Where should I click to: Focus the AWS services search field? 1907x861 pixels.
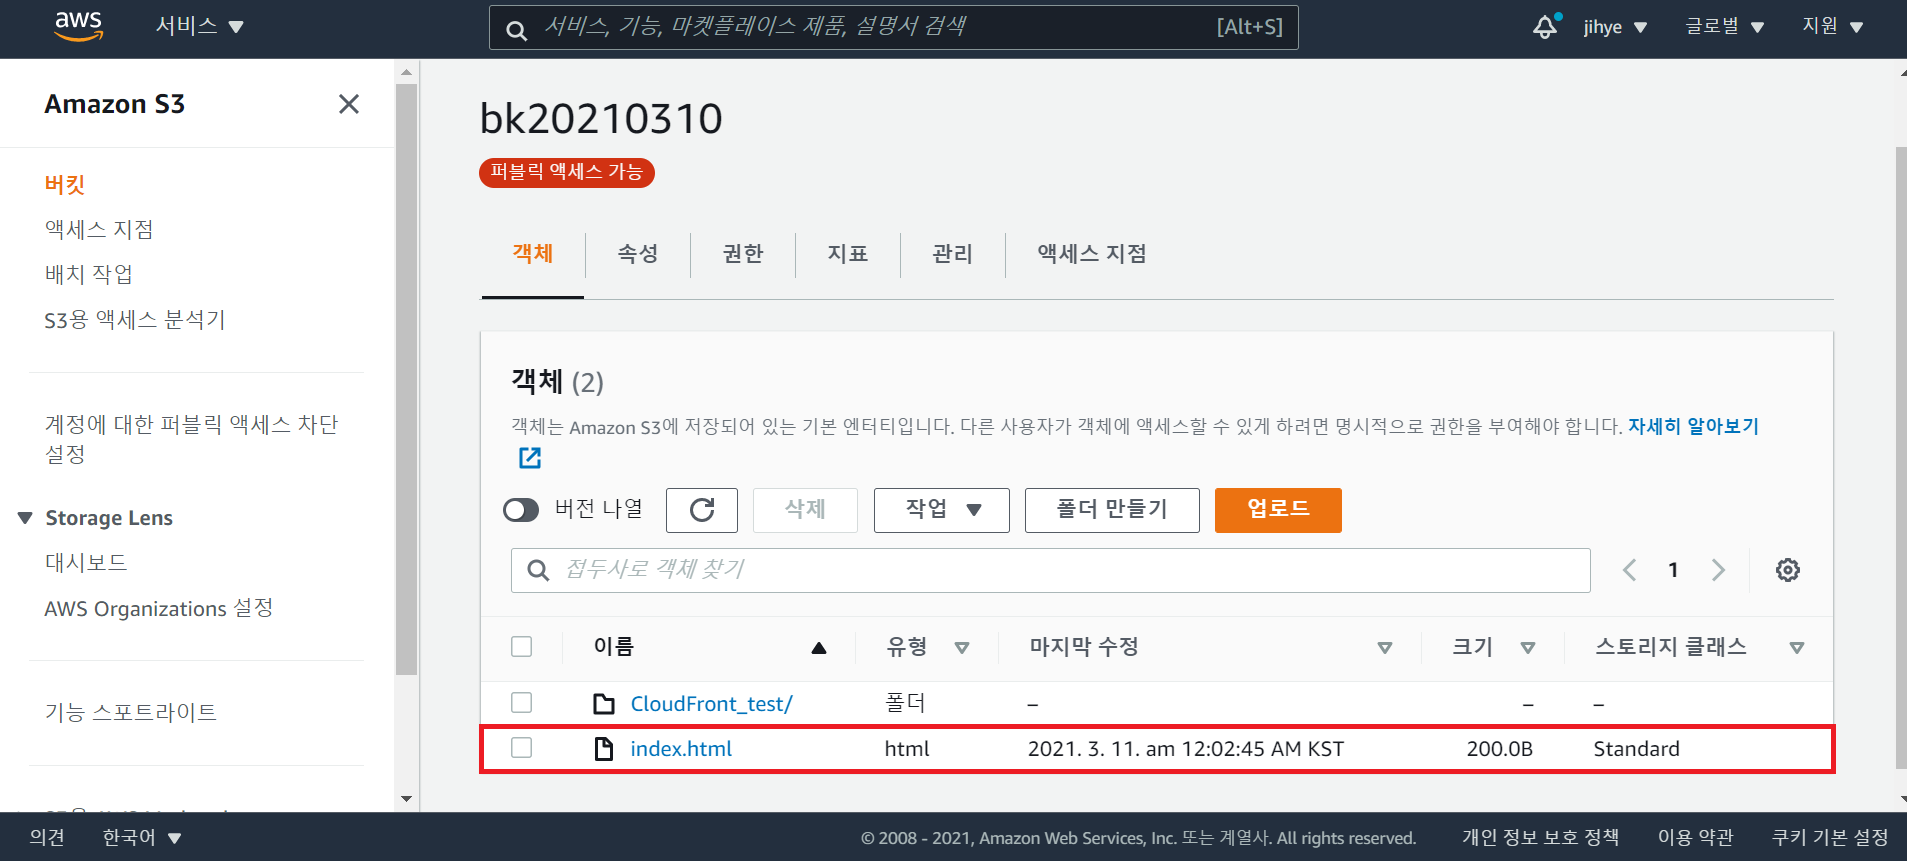coord(893,28)
